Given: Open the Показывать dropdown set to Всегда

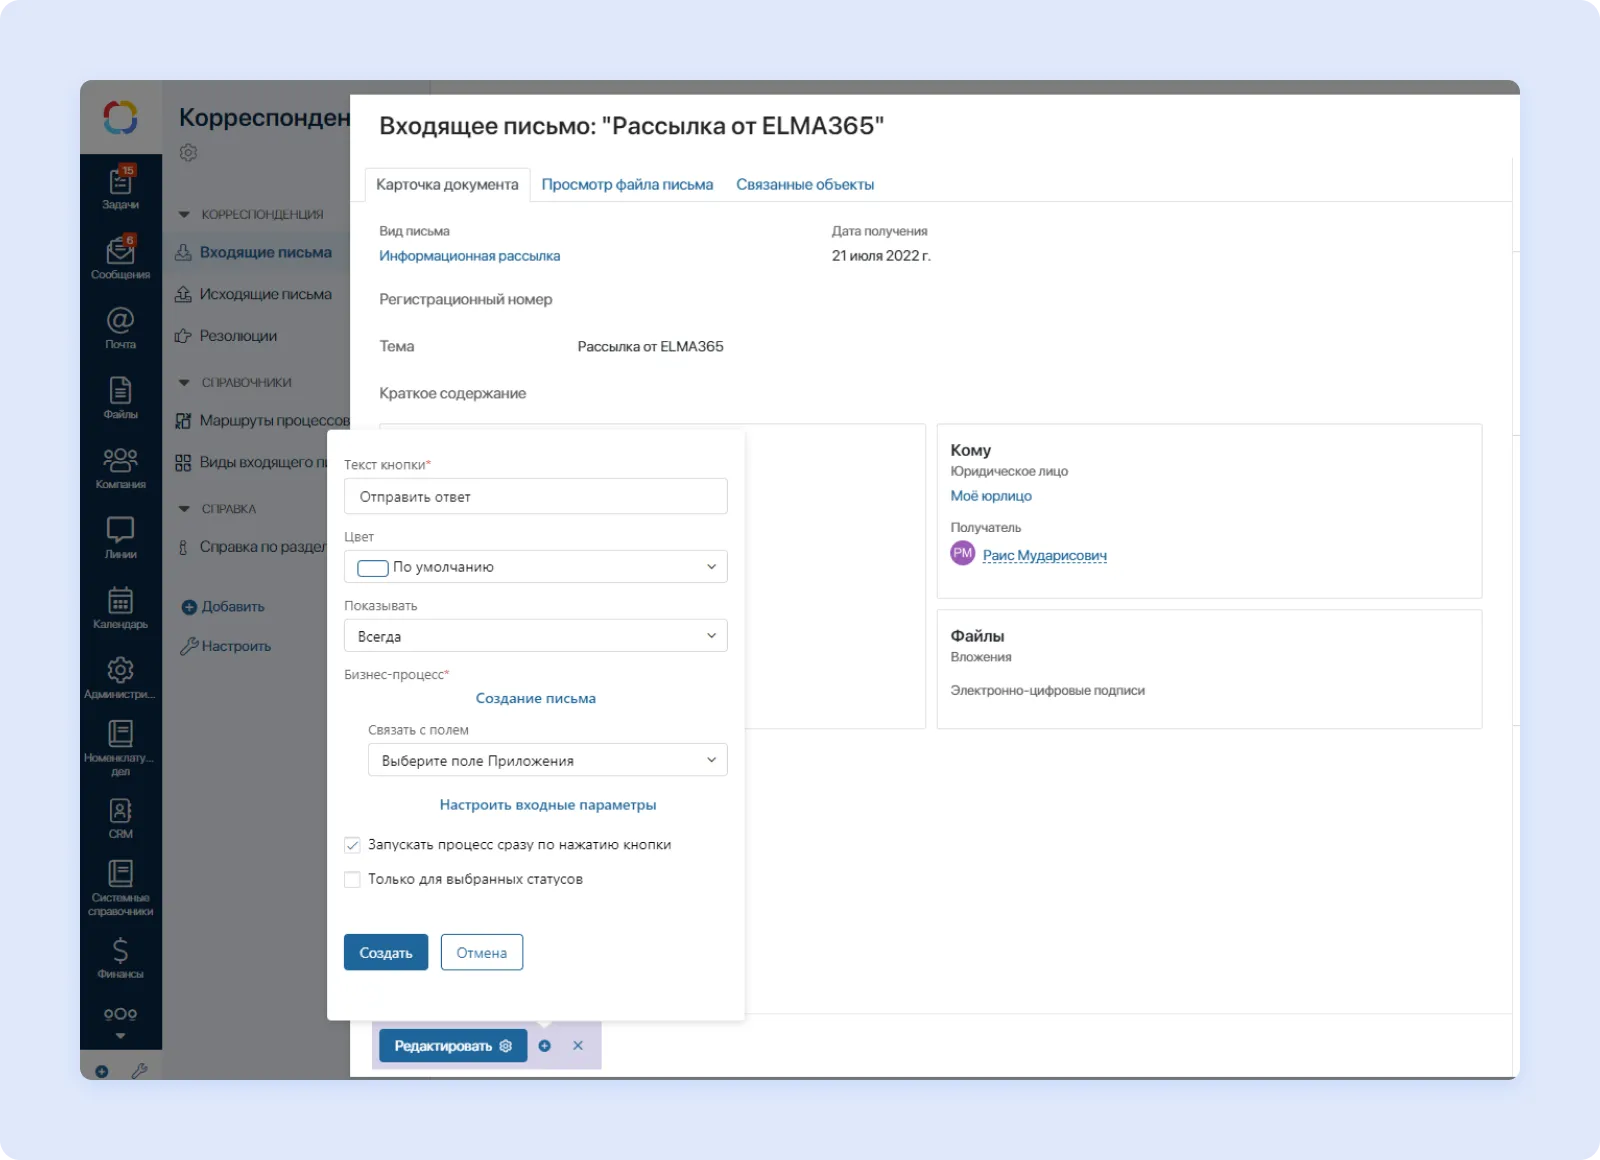Looking at the screenshot, I should point(535,636).
